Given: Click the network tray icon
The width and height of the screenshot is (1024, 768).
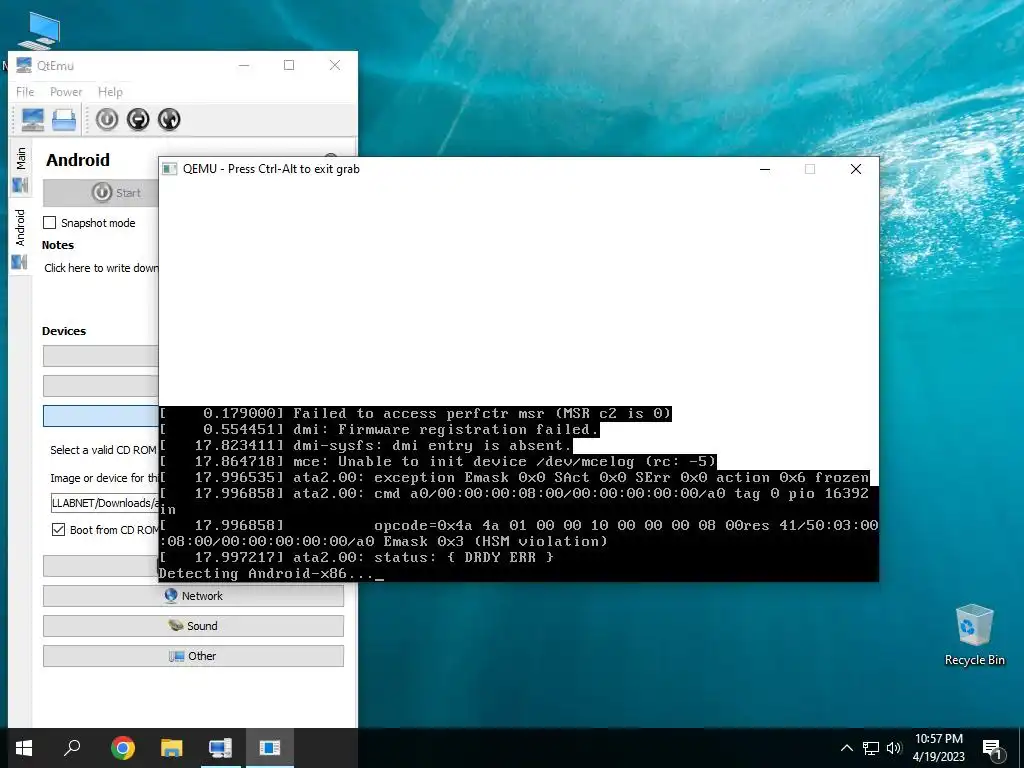Looking at the screenshot, I should coord(871,748).
